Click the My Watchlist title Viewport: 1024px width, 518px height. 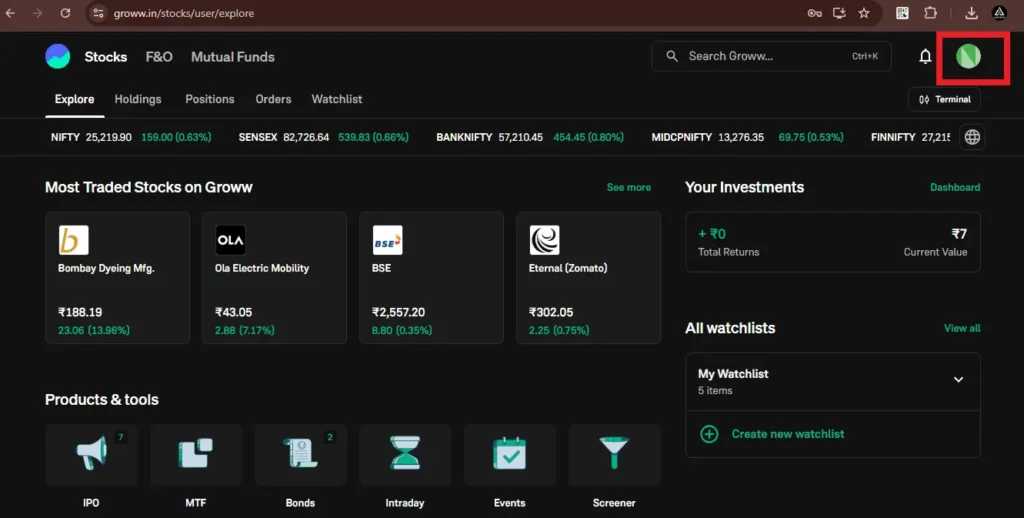tap(733, 374)
